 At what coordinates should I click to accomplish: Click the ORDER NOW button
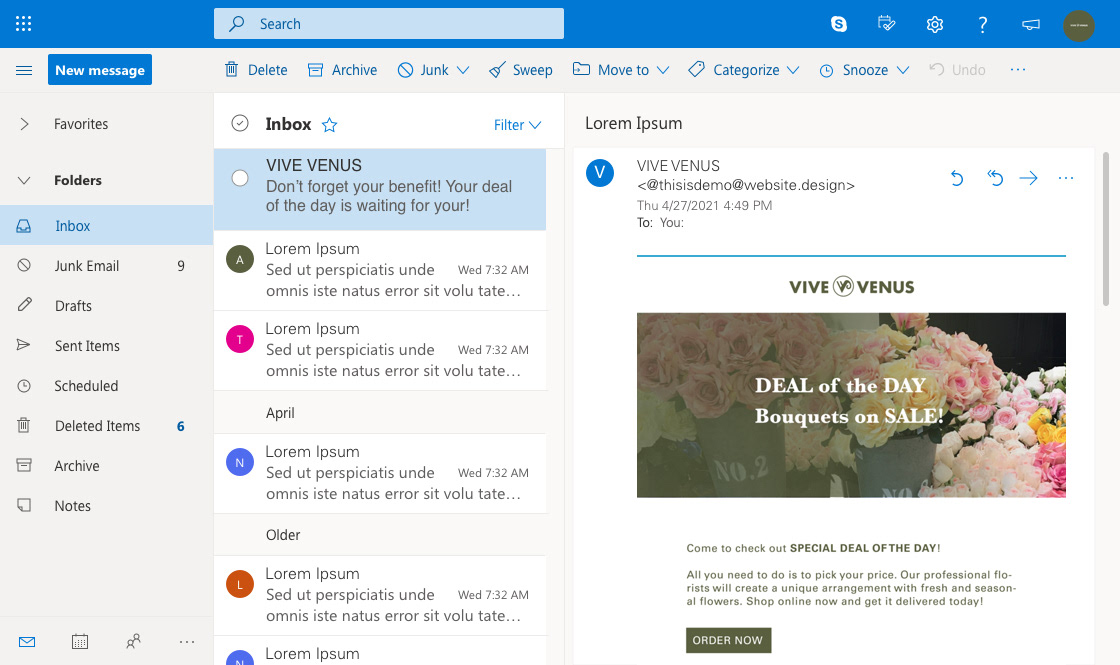pos(728,640)
